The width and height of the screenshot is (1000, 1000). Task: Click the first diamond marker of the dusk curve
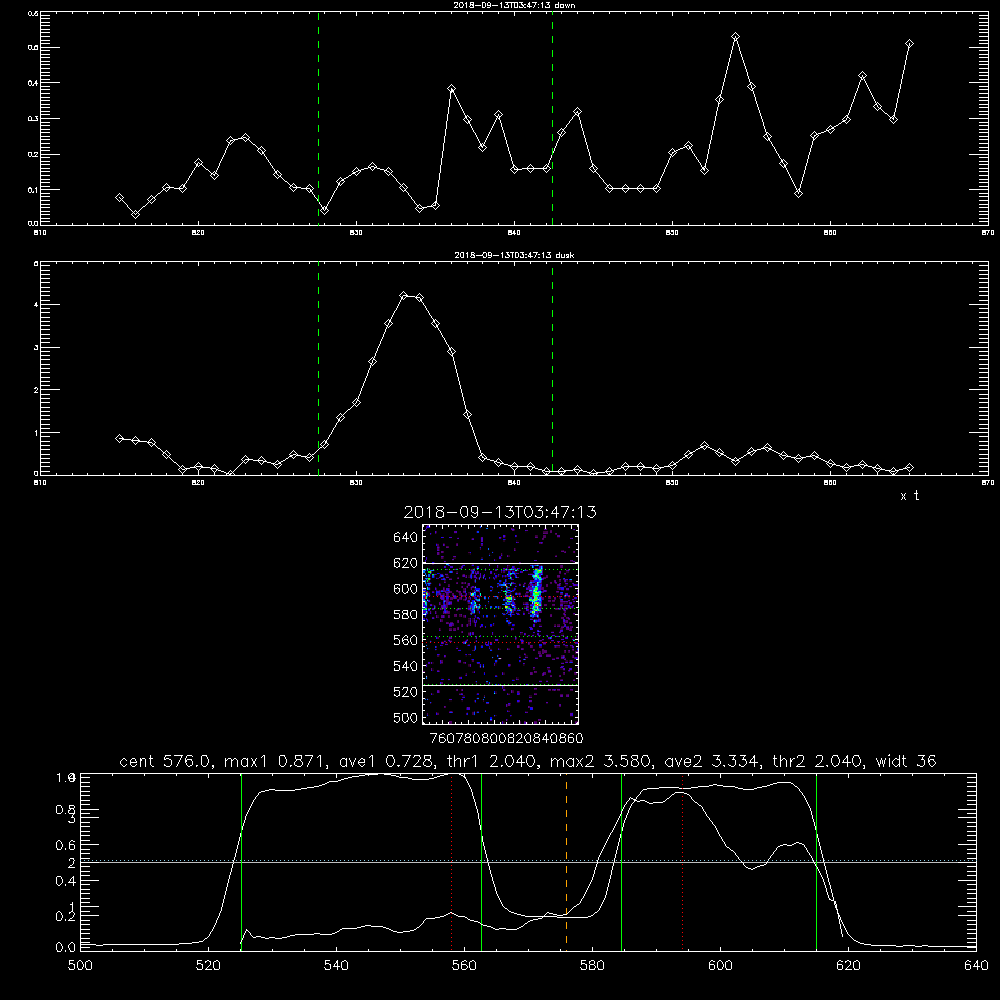point(119,438)
